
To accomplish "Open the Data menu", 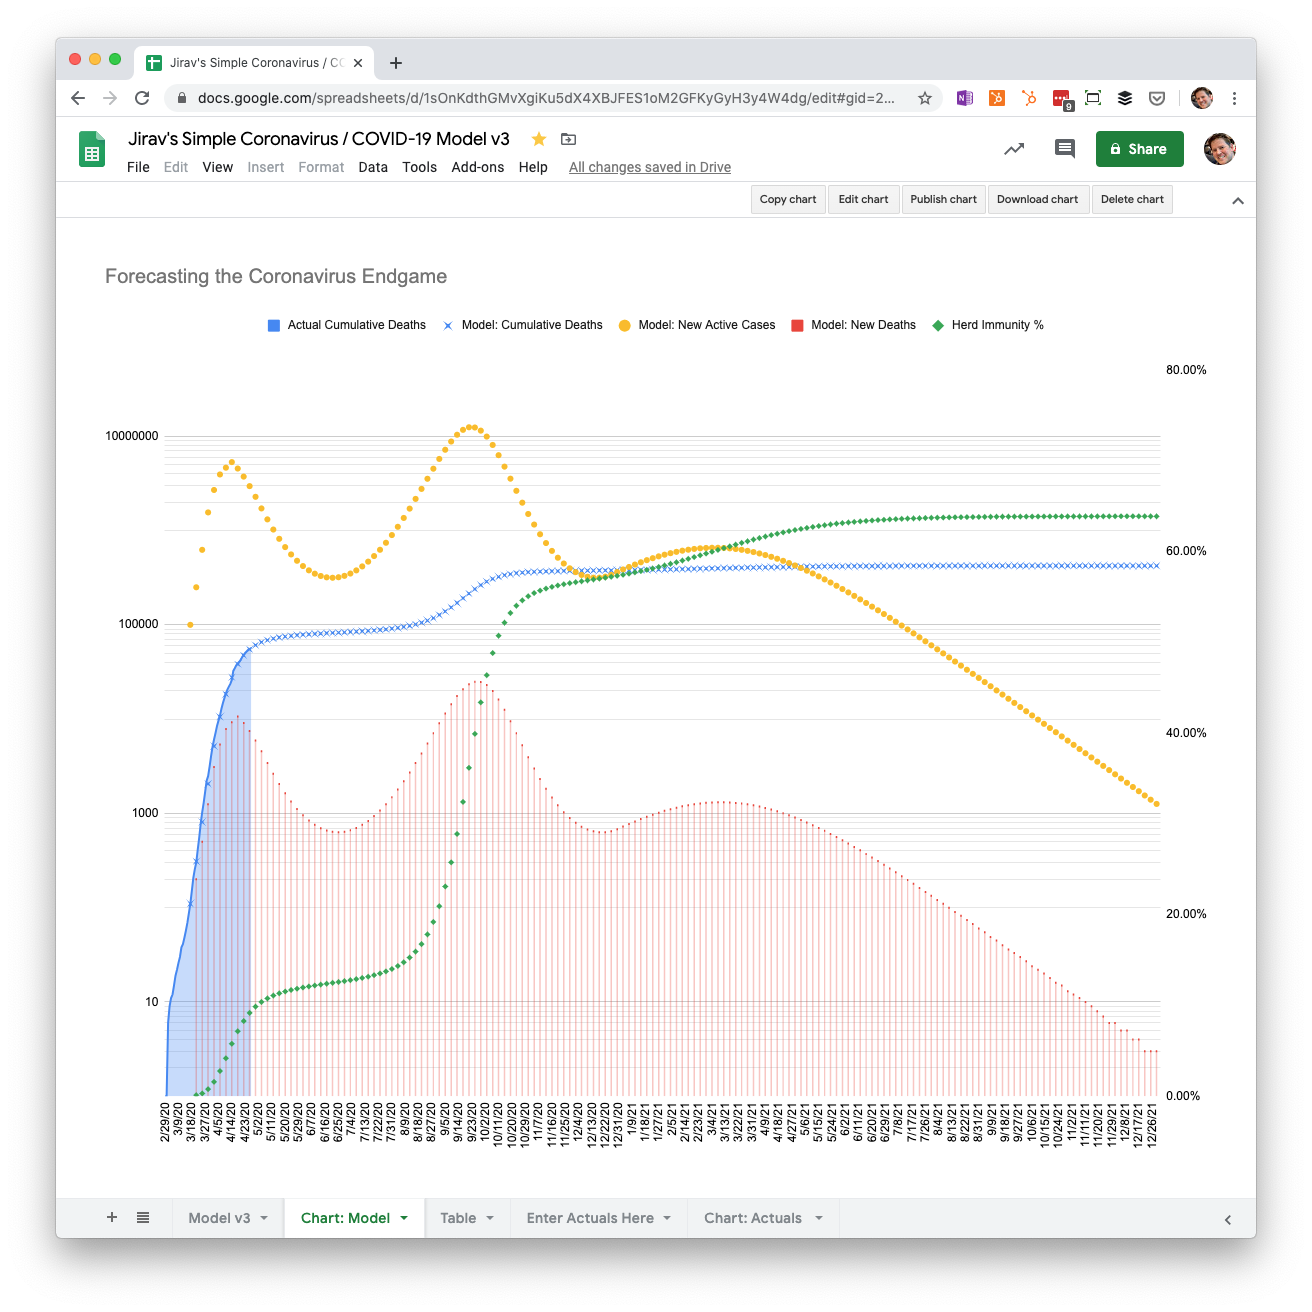I will [373, 167].
